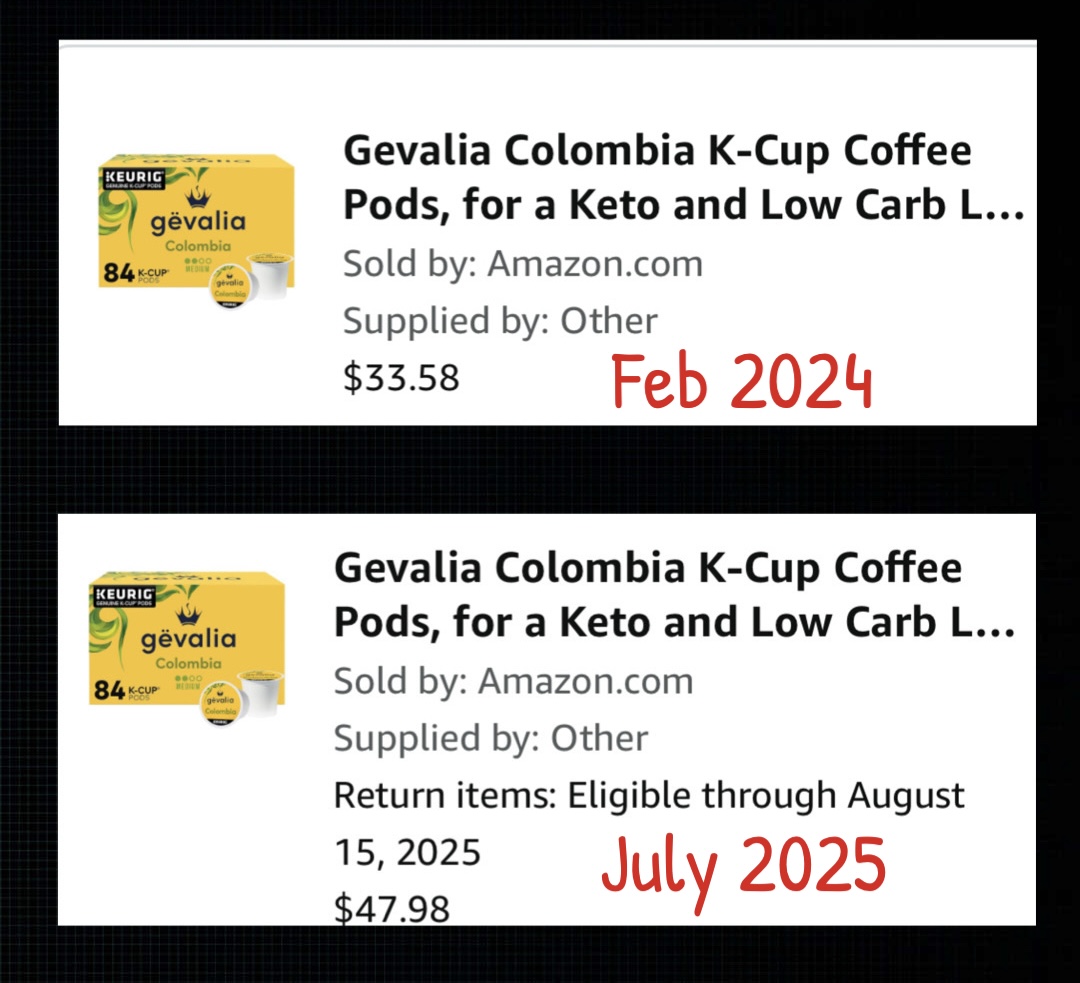1080x983 pixels.
Task: Select 'Sold by: Amazon.com' in the top order
Action: click(523, 264)
